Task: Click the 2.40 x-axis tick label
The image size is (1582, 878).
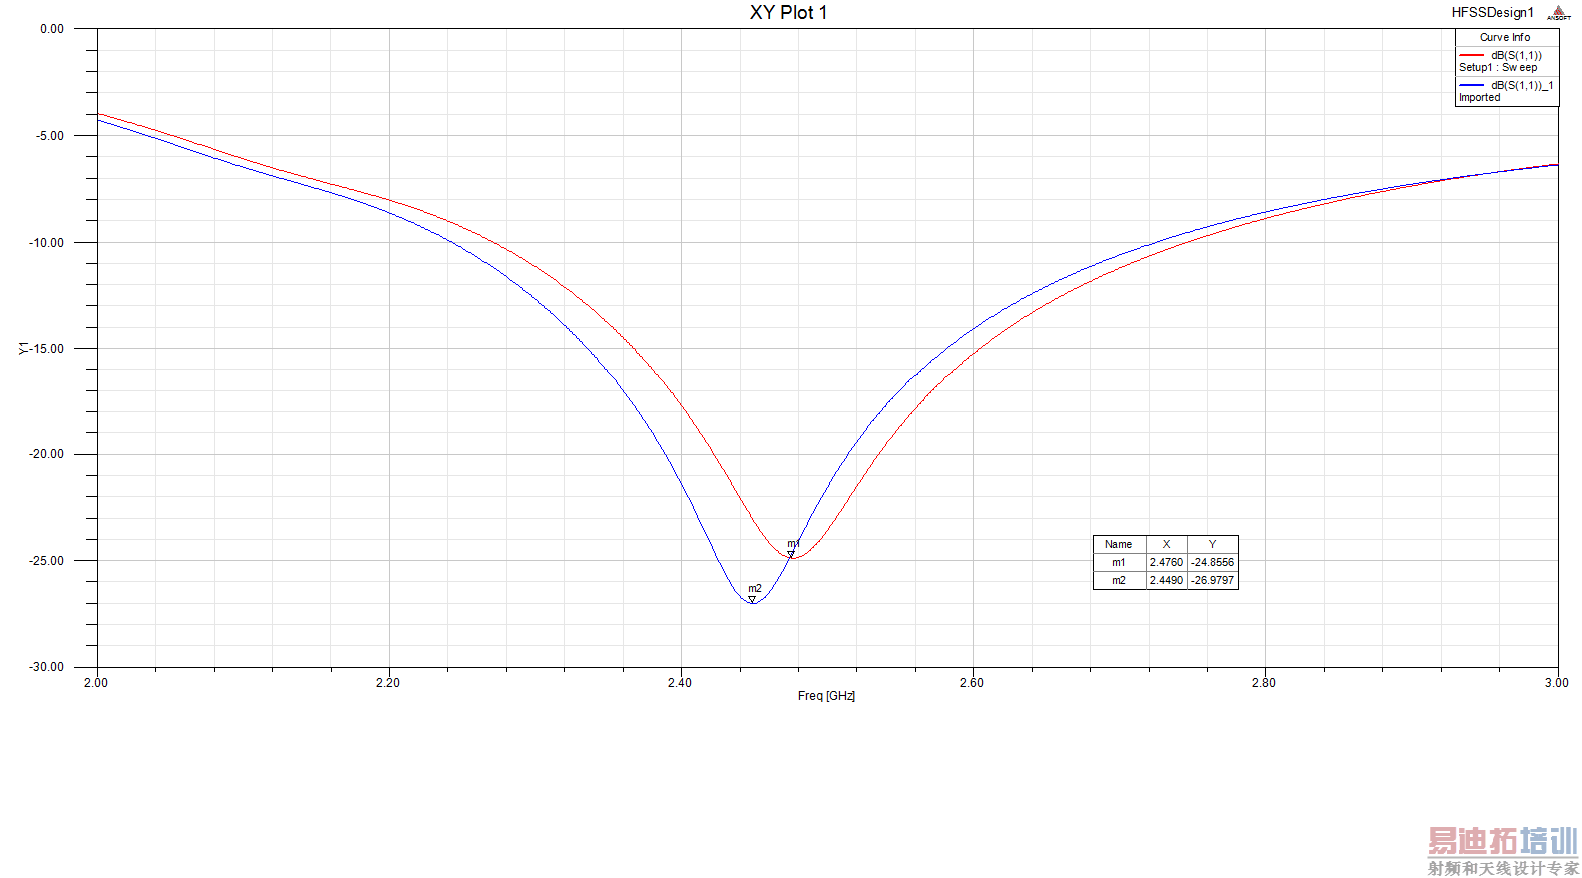Action: (680, 683)
